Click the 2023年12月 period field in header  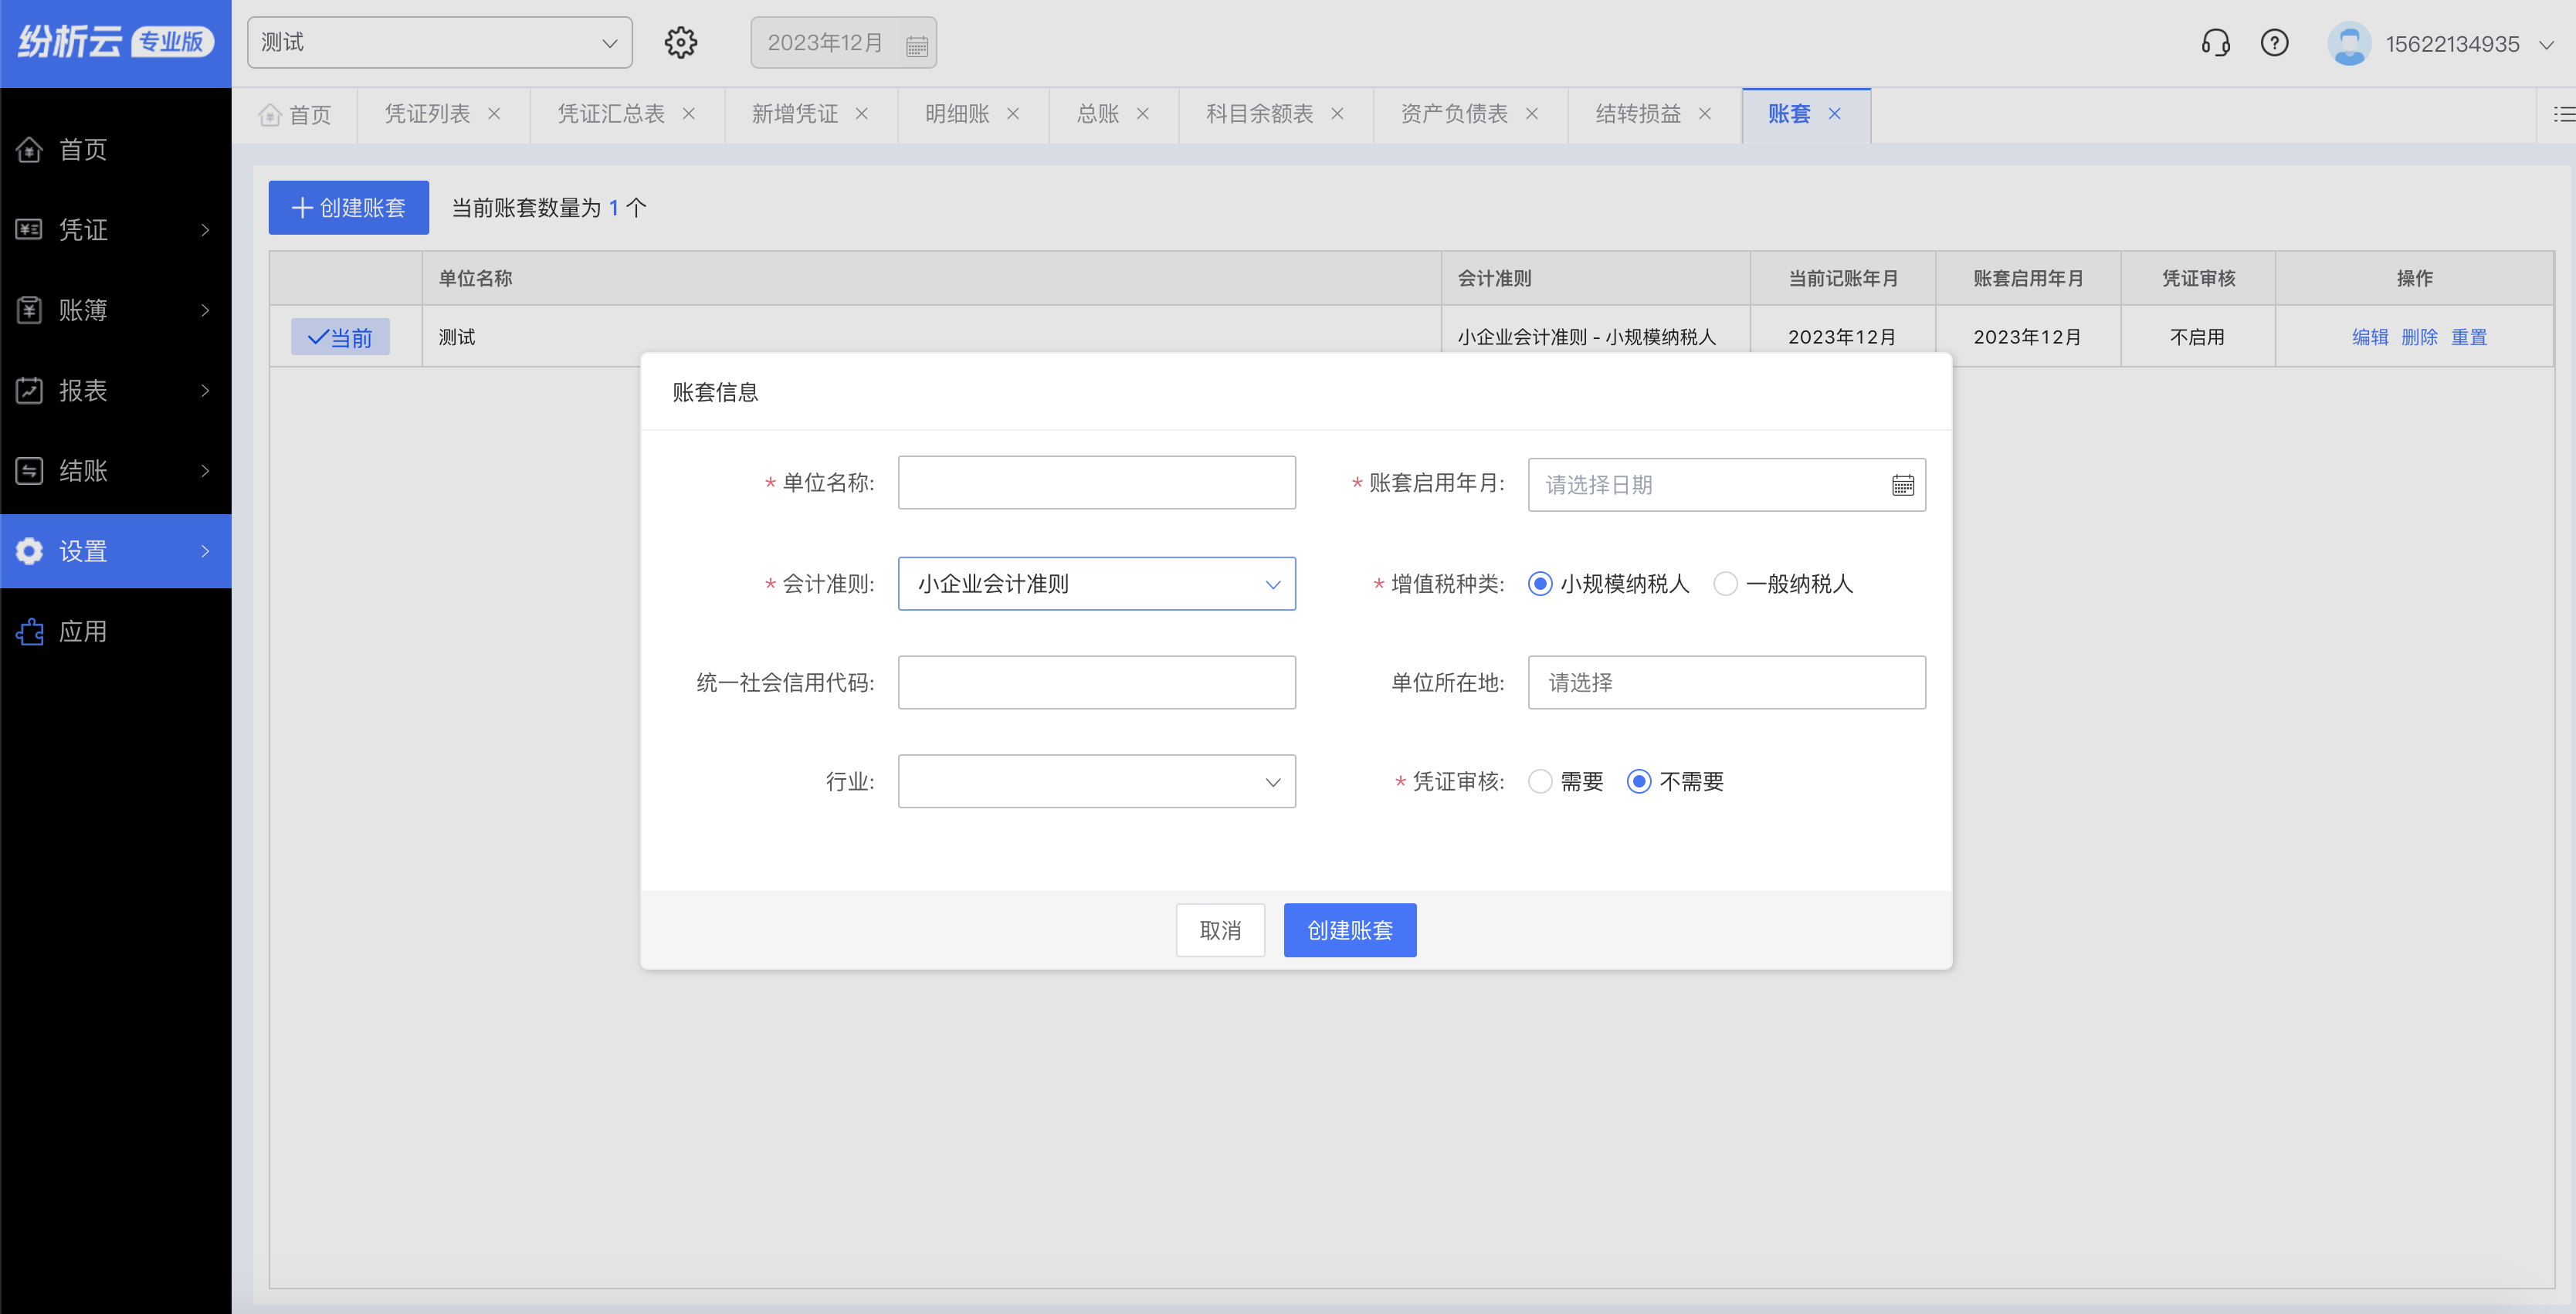pos(844,43)
